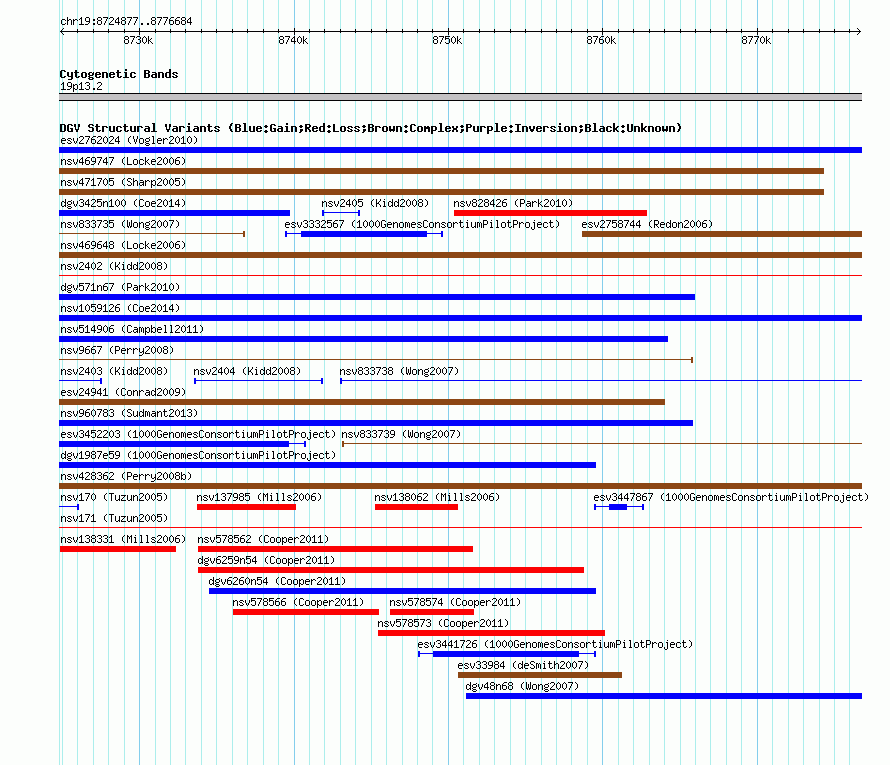This screenshot has height=765, width=890.
Task: Click the nsv2403 (Kidd2008) label
Action: click(x=114, y=371)
